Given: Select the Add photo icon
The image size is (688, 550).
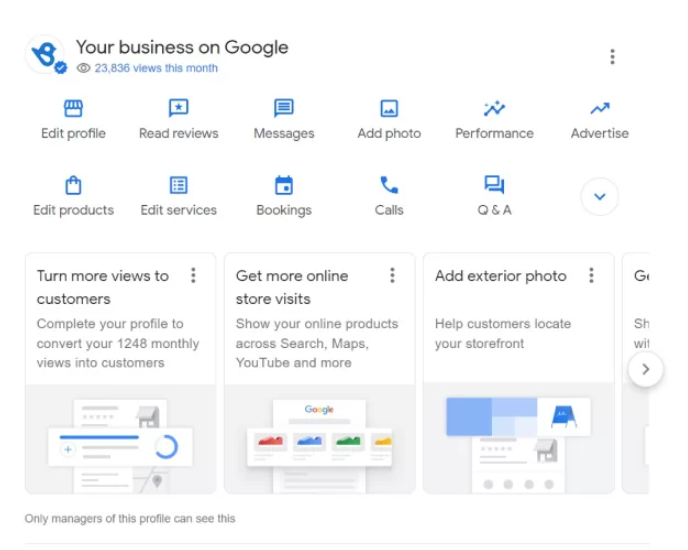Looking at the screenshot, I should point(389,108).
